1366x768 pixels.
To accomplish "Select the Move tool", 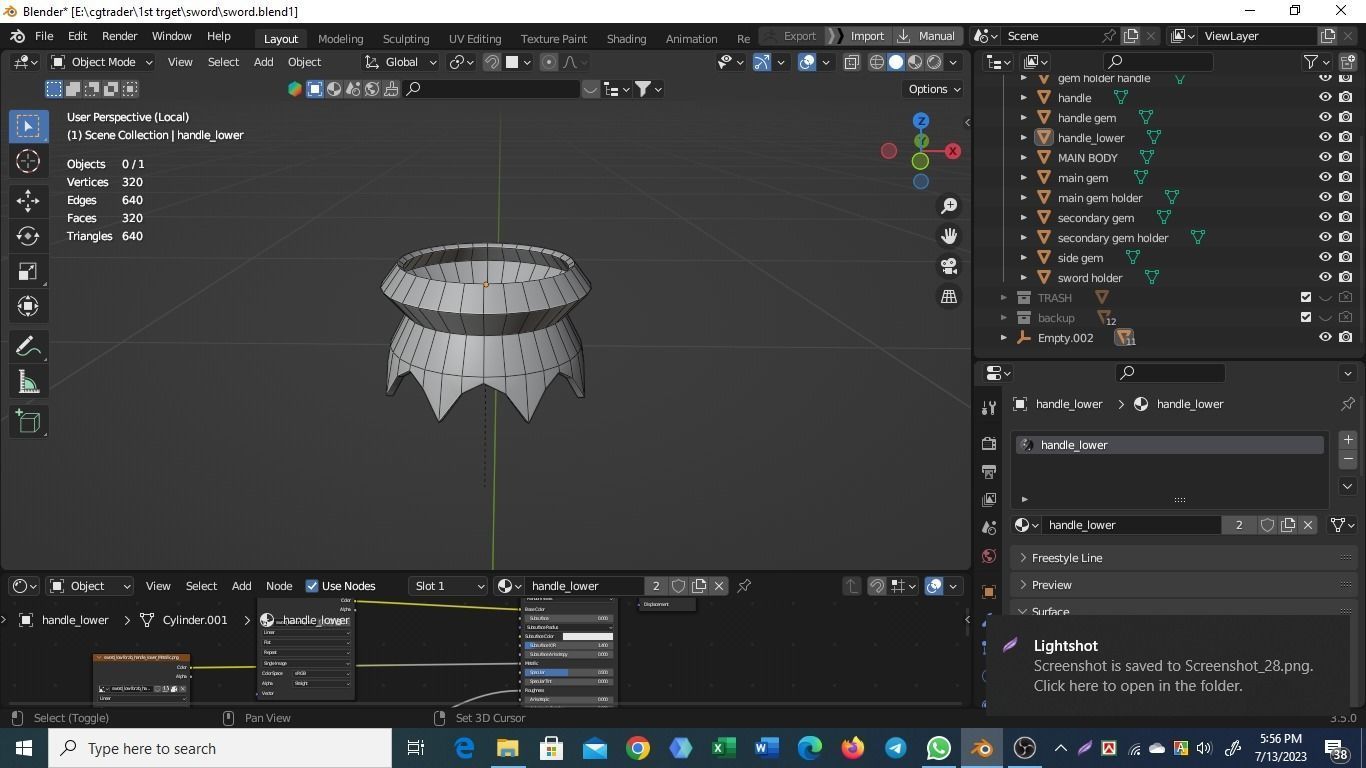I will coord(28,200).
